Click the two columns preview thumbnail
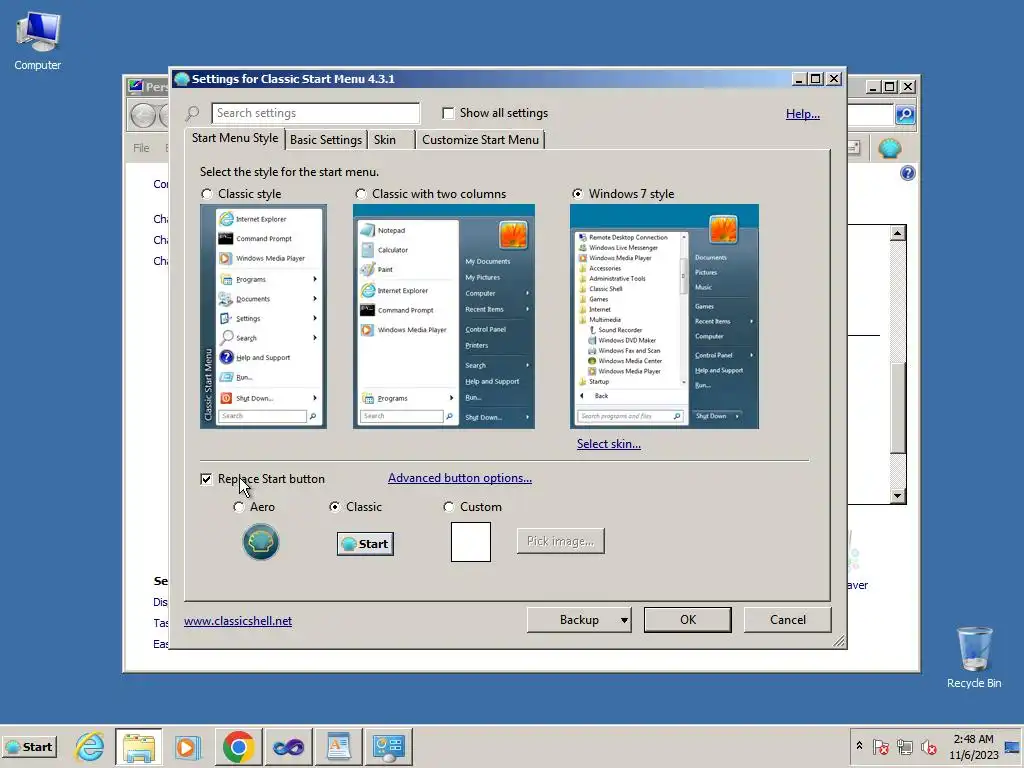The width and height of the screenshot is (1024, 768). pos(443,317)
